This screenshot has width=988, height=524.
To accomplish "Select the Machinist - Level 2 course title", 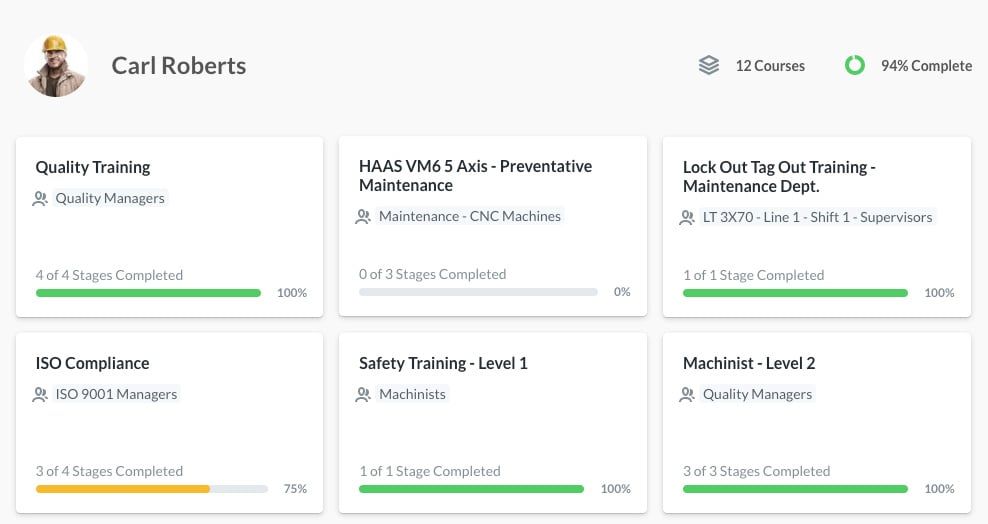I will point(749,363).
